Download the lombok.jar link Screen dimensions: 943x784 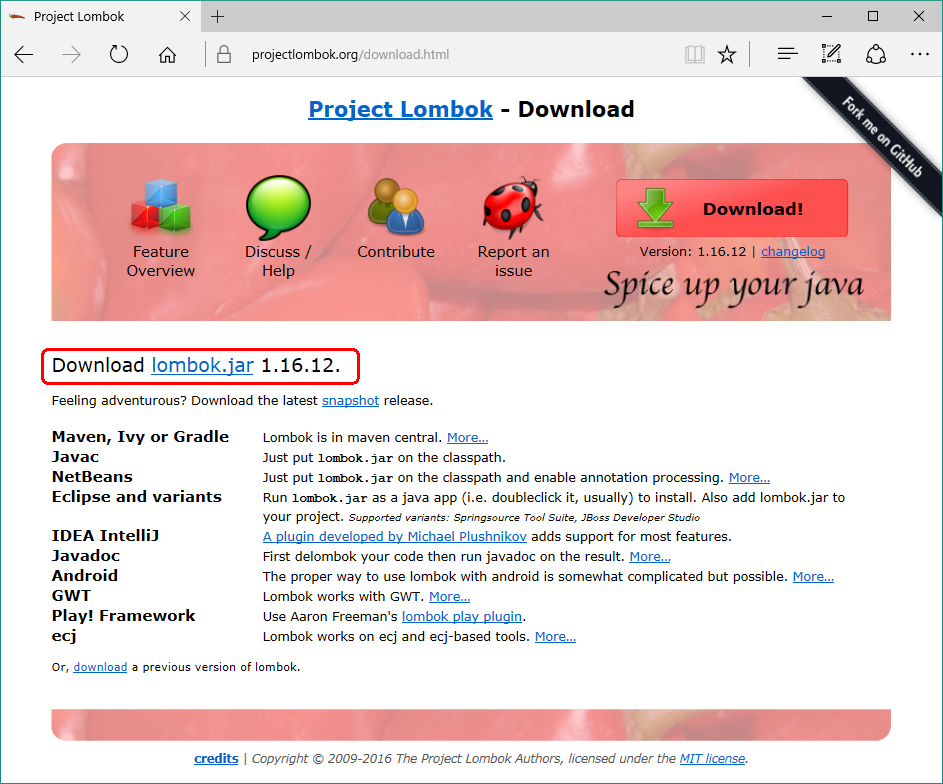point(202,365)
